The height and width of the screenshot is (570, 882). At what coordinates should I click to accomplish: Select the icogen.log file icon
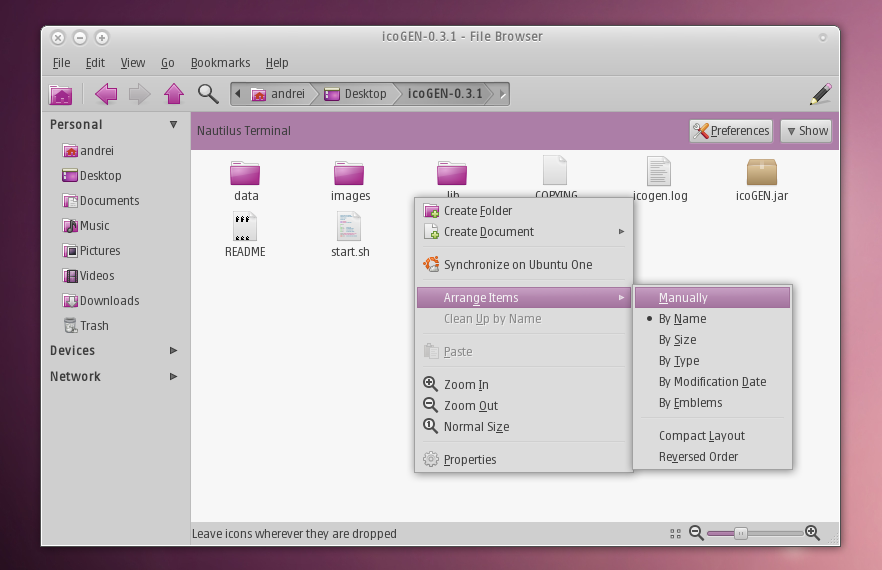point(659,171)
